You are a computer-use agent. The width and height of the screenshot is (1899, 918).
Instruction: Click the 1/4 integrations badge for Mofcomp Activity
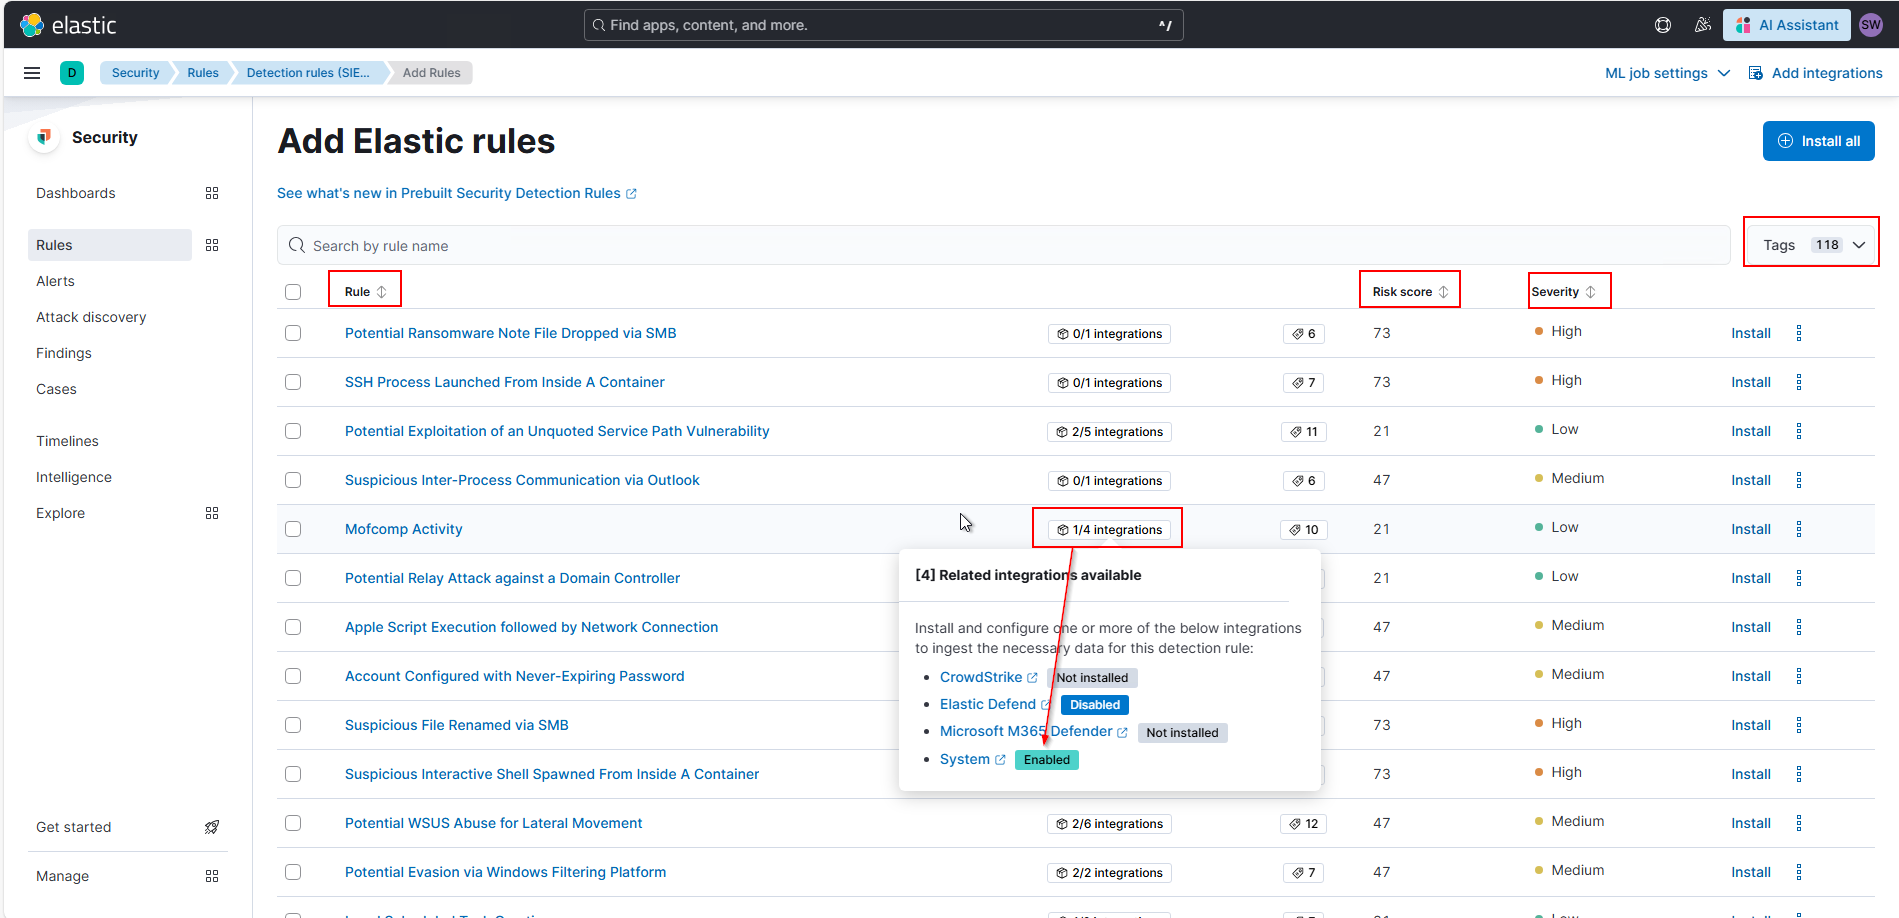click(x=1109, y=530)
